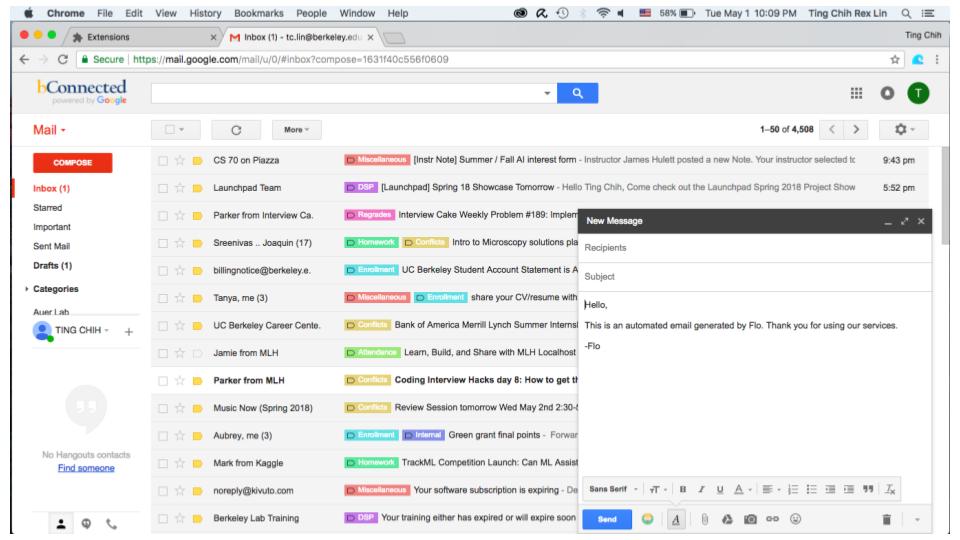The height and width of the screenshot is (540, 960).
Task: Mark Music Now (Spring 2018) importance marker
Action: (x=197, y=408)
